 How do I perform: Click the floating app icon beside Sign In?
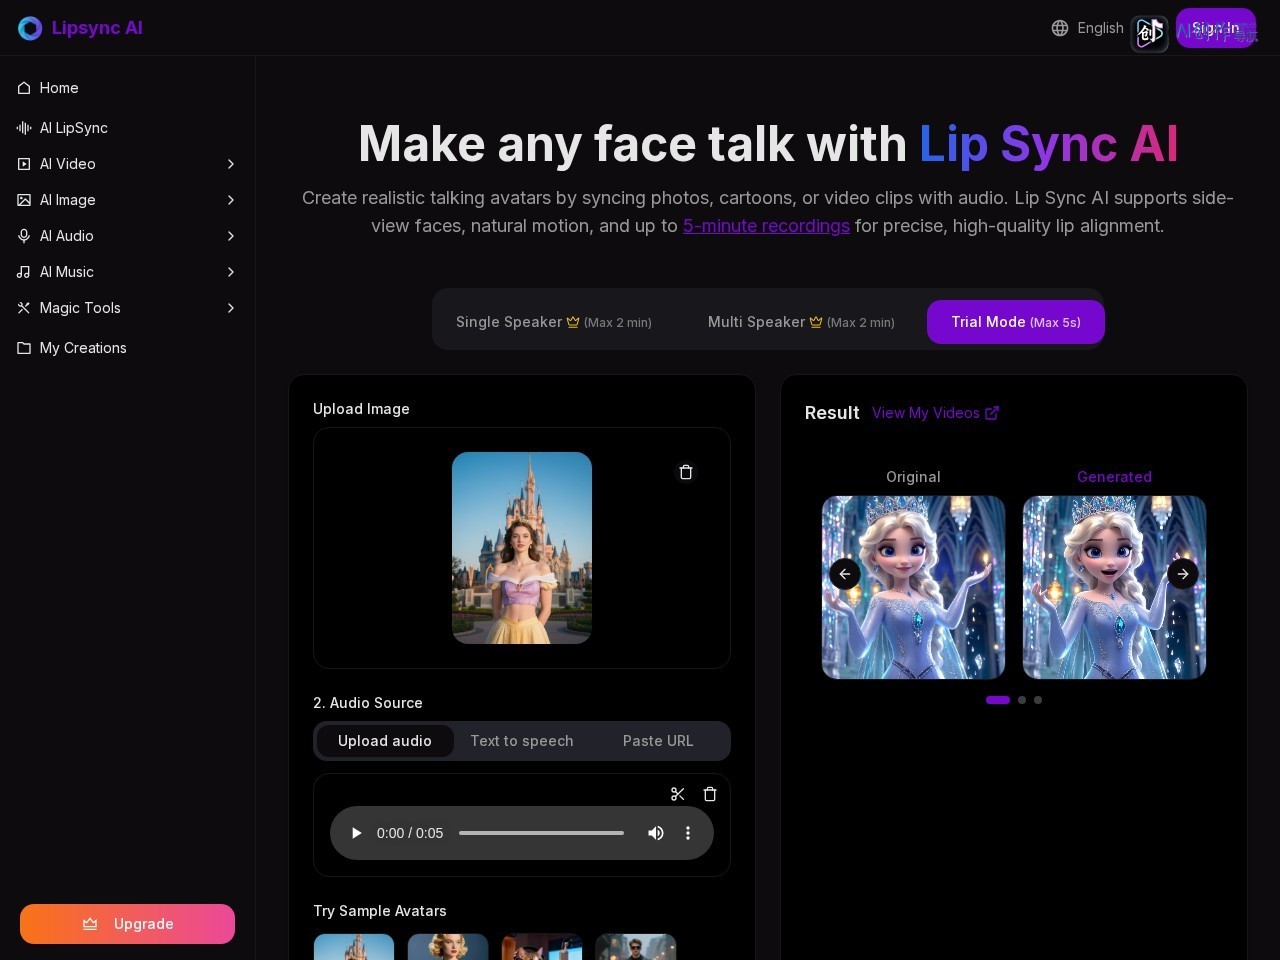(x=1150, y=34)
